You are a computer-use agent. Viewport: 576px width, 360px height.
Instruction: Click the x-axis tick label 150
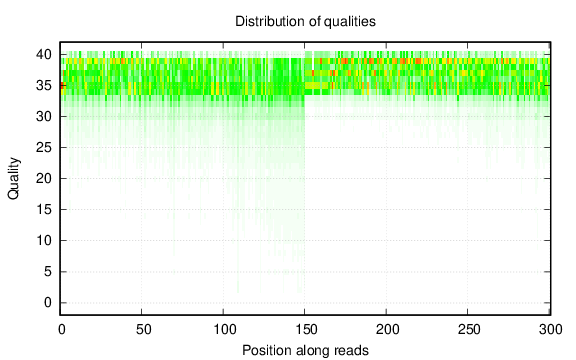tap(306, 330)
